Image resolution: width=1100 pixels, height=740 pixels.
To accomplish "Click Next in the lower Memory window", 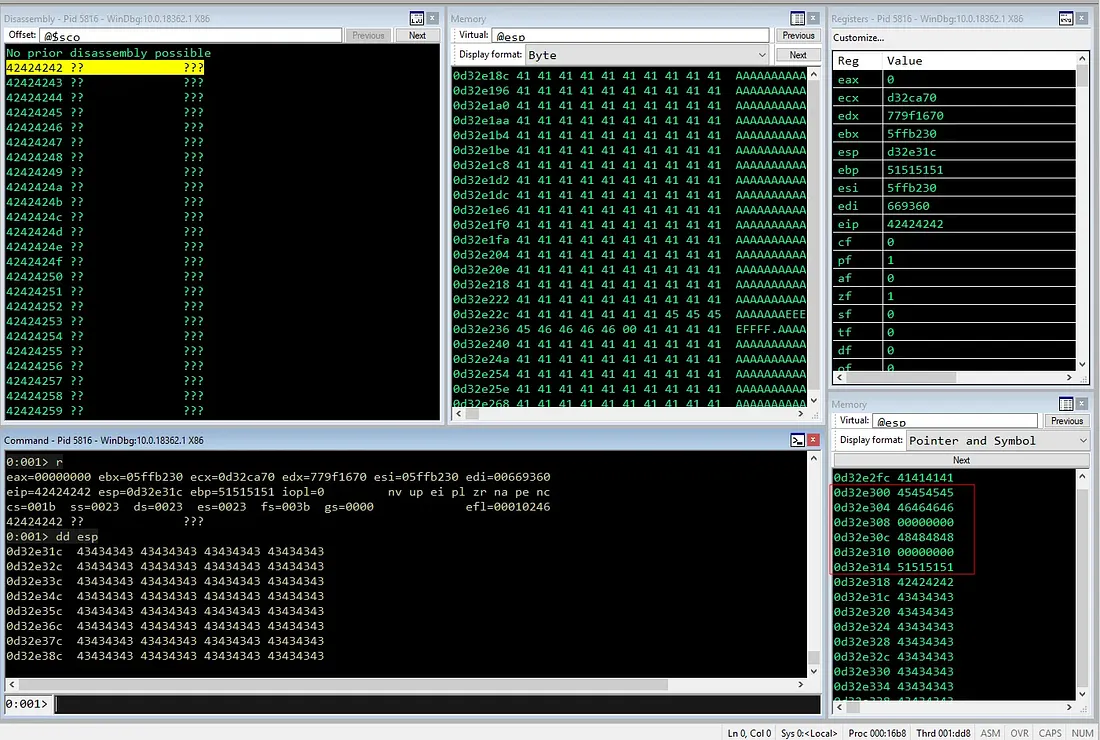I will [961, 460].
